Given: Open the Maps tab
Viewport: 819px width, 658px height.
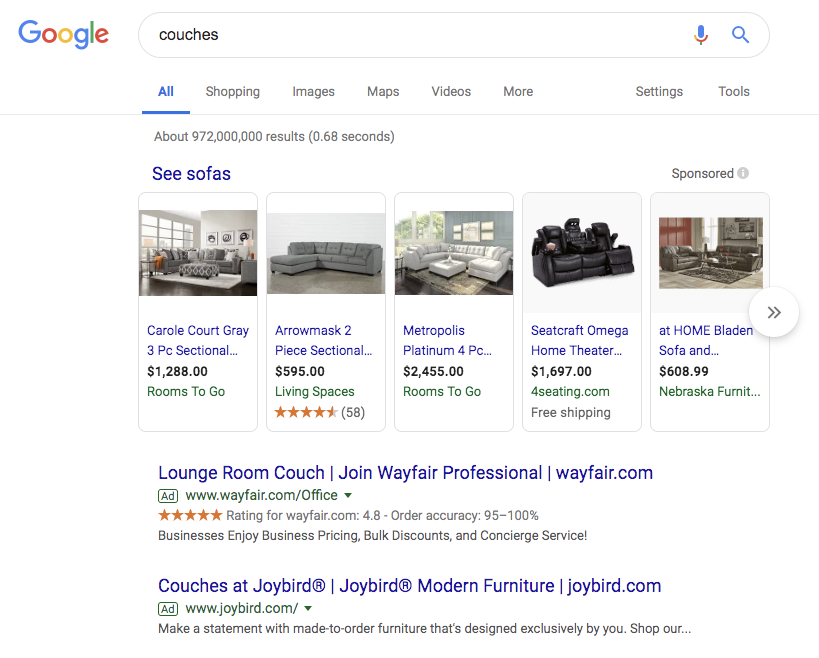Looking at the screenshot, I should 382,91.
